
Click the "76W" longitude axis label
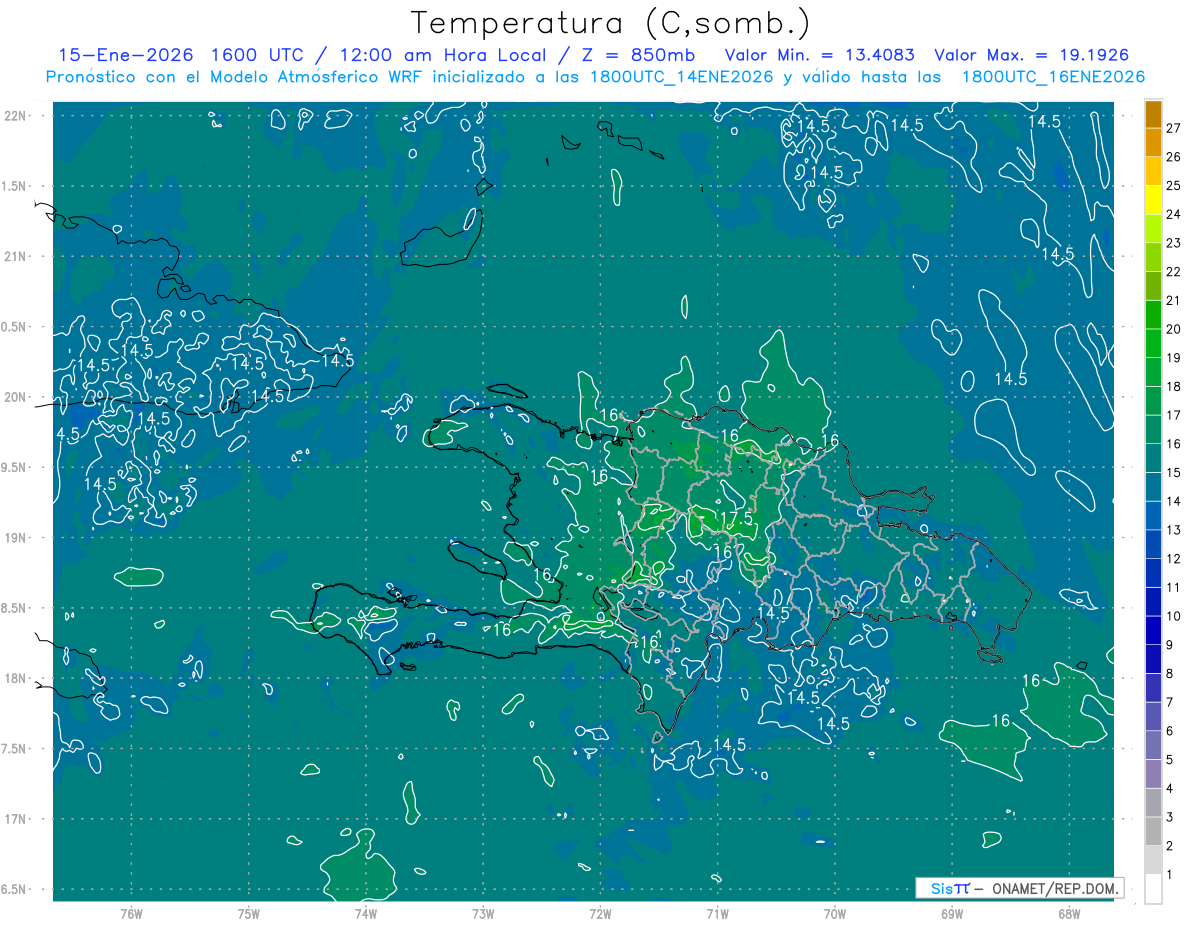point(131,915)
